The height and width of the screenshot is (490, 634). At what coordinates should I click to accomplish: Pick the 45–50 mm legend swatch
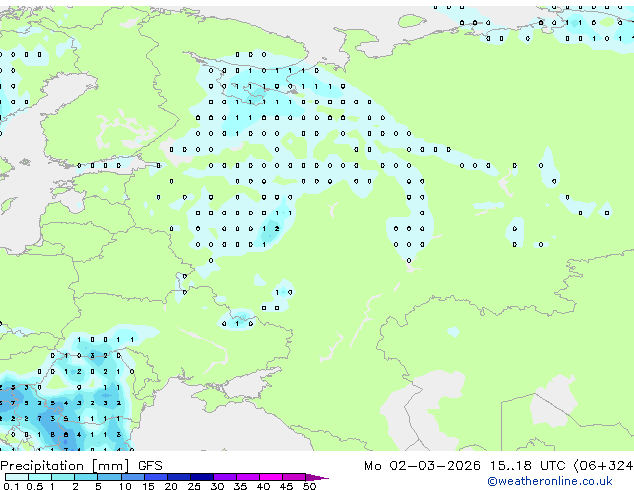[294, 477]
